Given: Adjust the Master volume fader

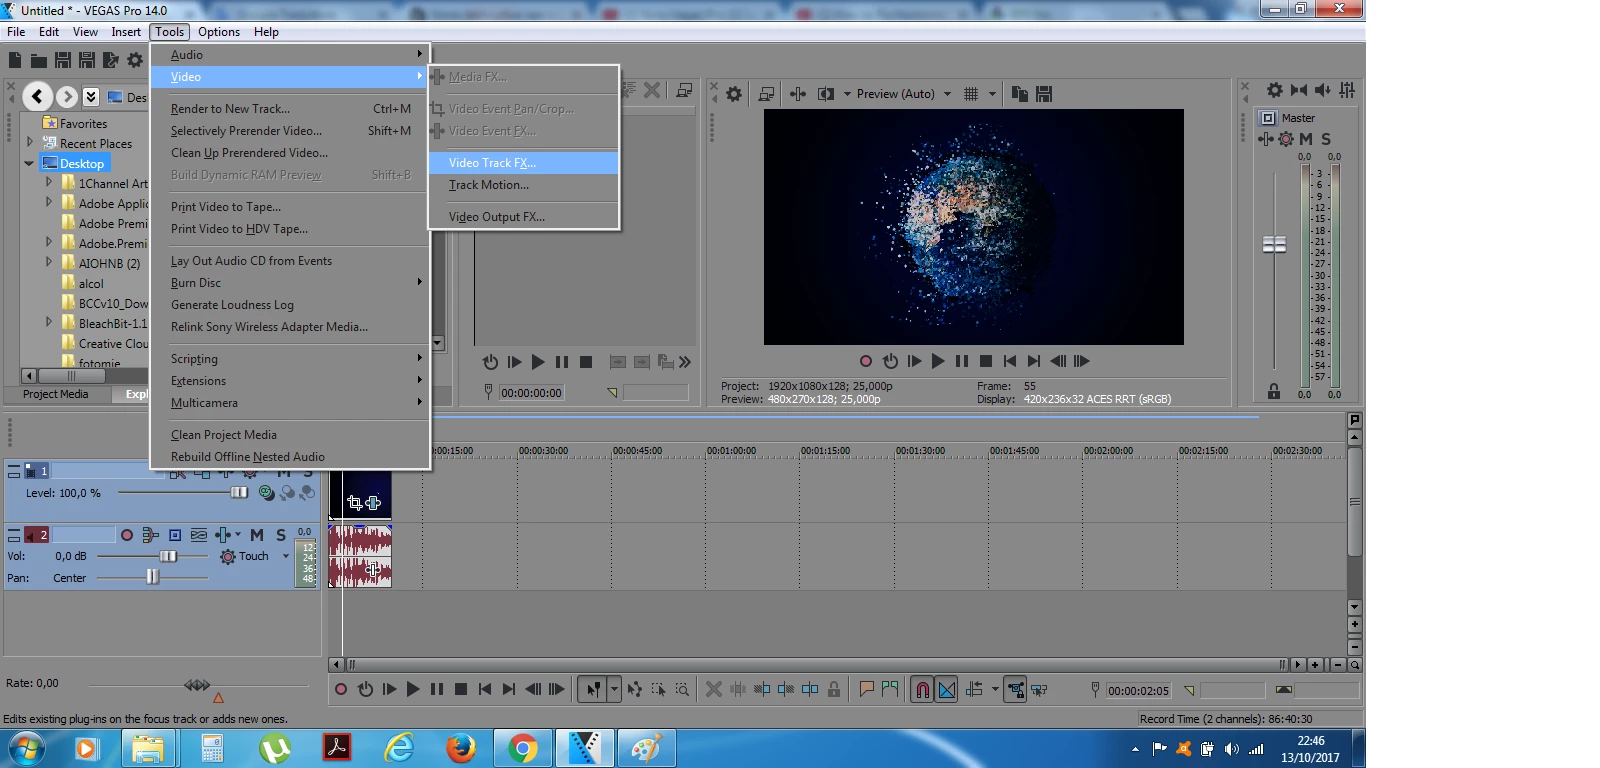Looking at the screenshot, I should point(1274,245).
